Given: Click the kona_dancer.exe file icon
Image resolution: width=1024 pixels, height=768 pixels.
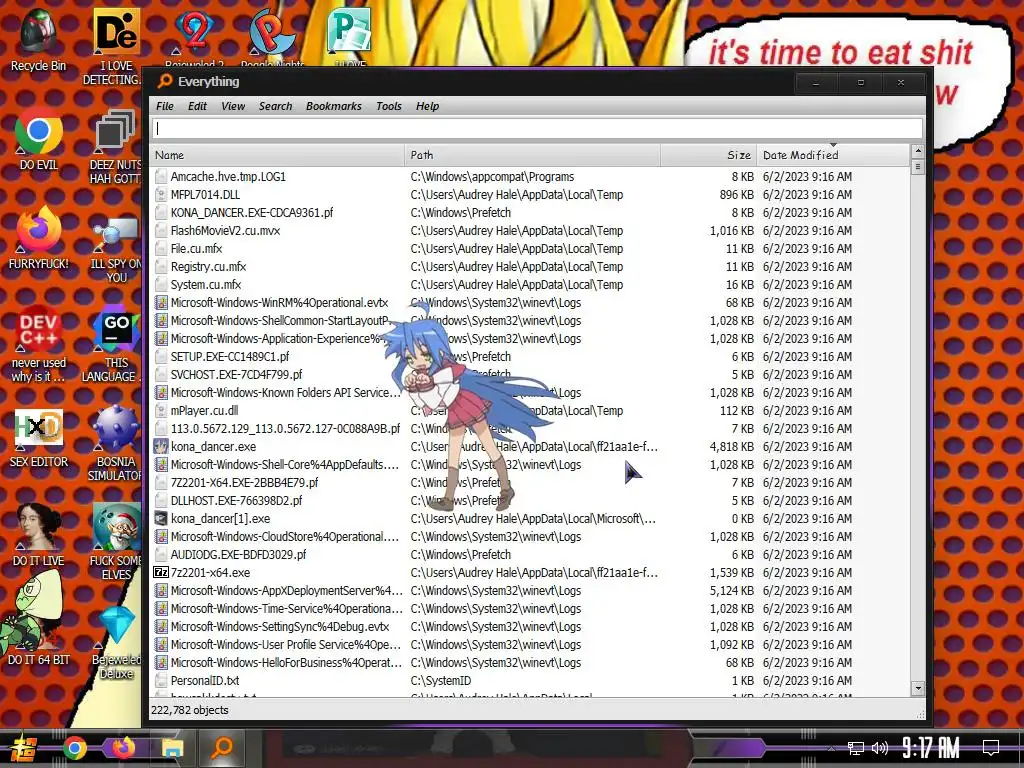Looking at the screenshot, I should [x=161, y=447].
